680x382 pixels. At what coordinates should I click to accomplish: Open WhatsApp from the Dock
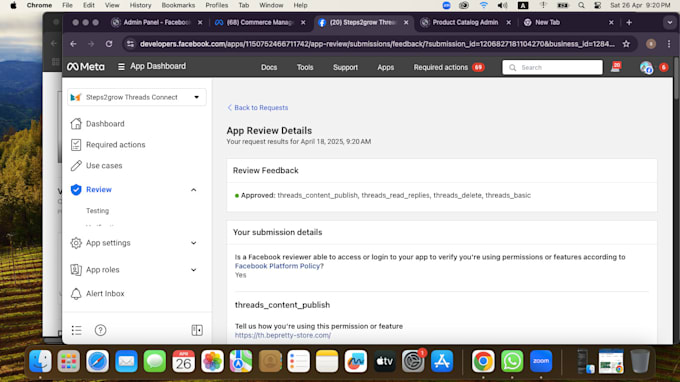[512, 361]
